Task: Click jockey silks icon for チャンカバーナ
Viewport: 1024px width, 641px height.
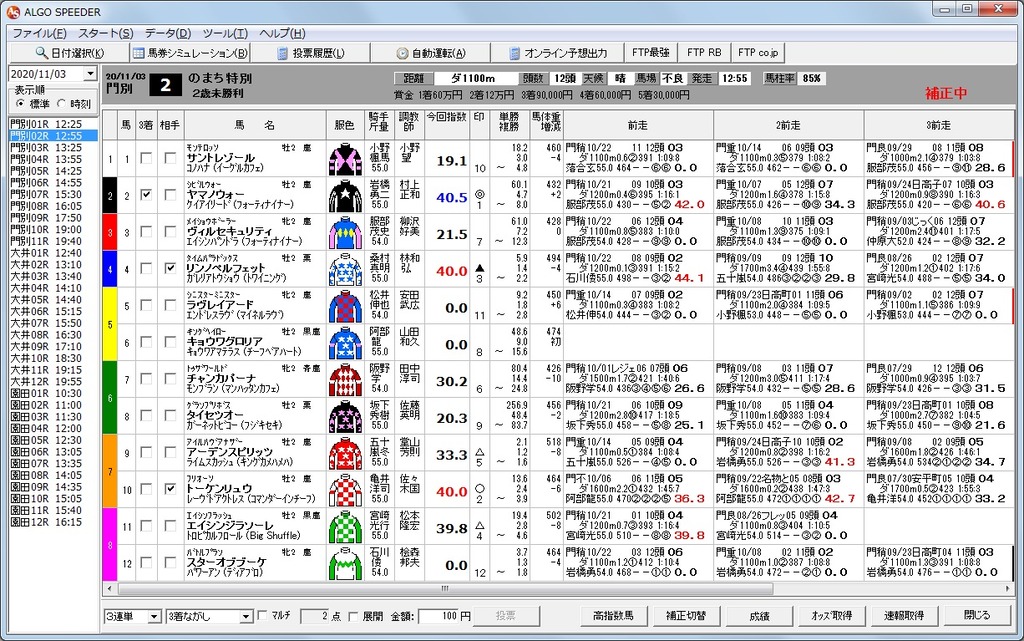Action: (x=345, y=380)
